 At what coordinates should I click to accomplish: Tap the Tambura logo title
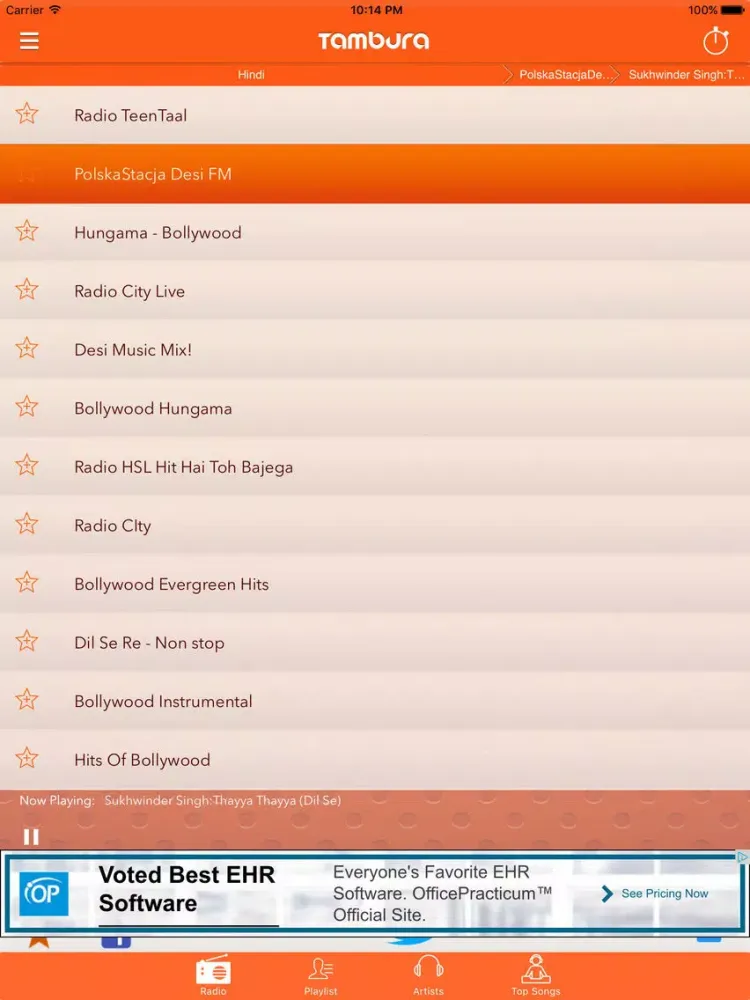click(374, 41)
